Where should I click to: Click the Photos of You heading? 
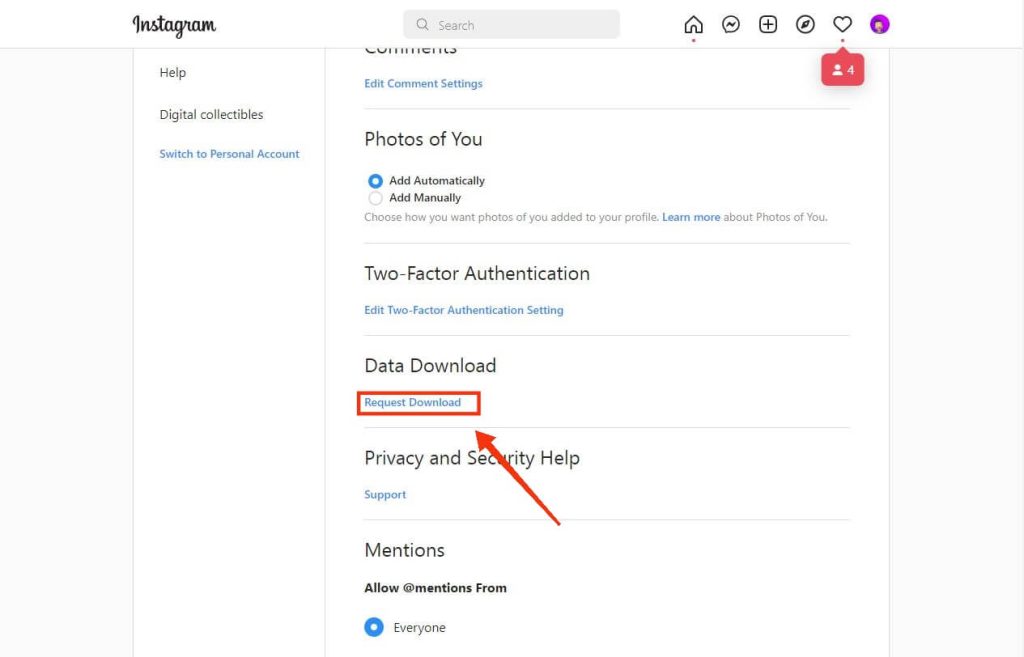pyautogui.click(x=423, y=139)
